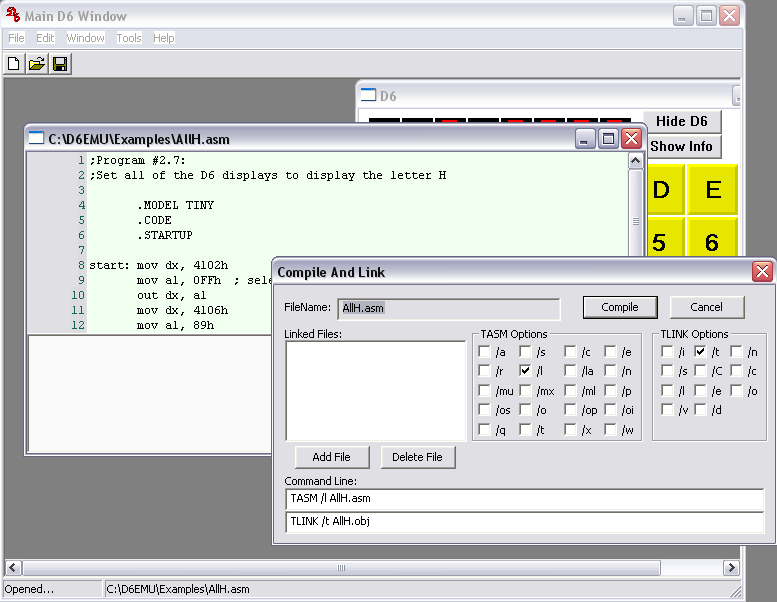The image size is (777, 602).
Task: Uncheck the TASM /l option
Action: (x=526, y=371)
